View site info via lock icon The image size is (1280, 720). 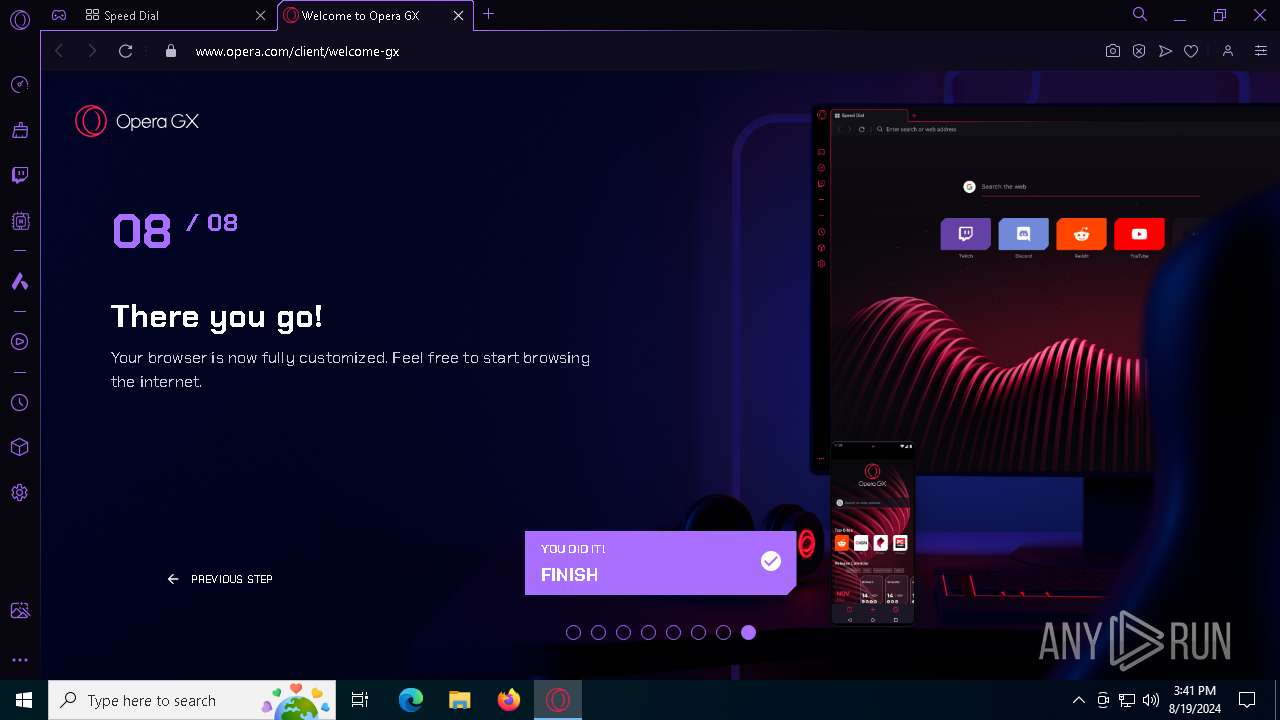pos(171,51)
